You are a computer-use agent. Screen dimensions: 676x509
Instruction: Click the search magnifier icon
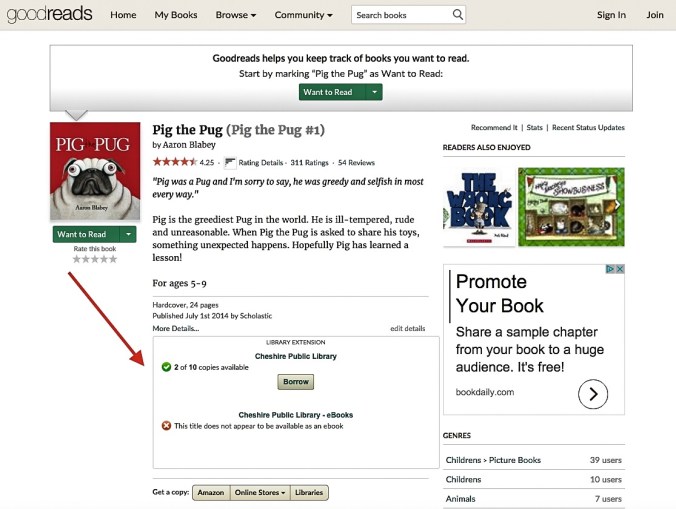click(457, 15)
